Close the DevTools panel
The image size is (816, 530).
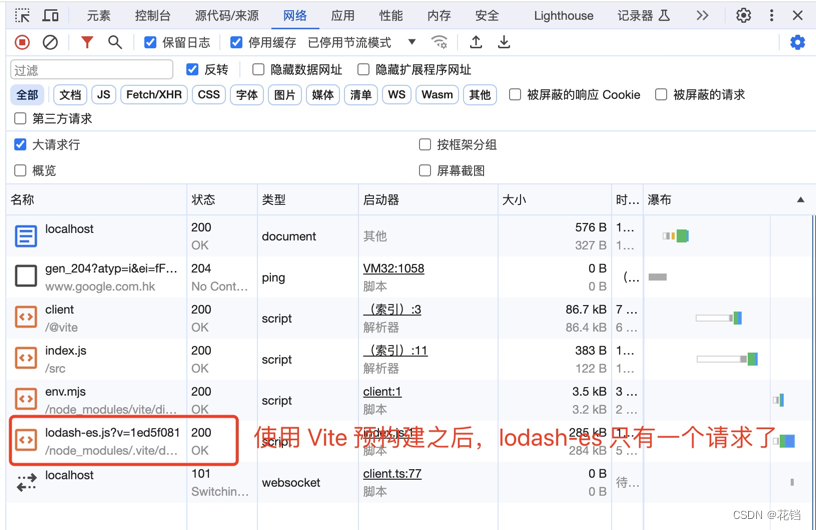(x=797, y=16)
